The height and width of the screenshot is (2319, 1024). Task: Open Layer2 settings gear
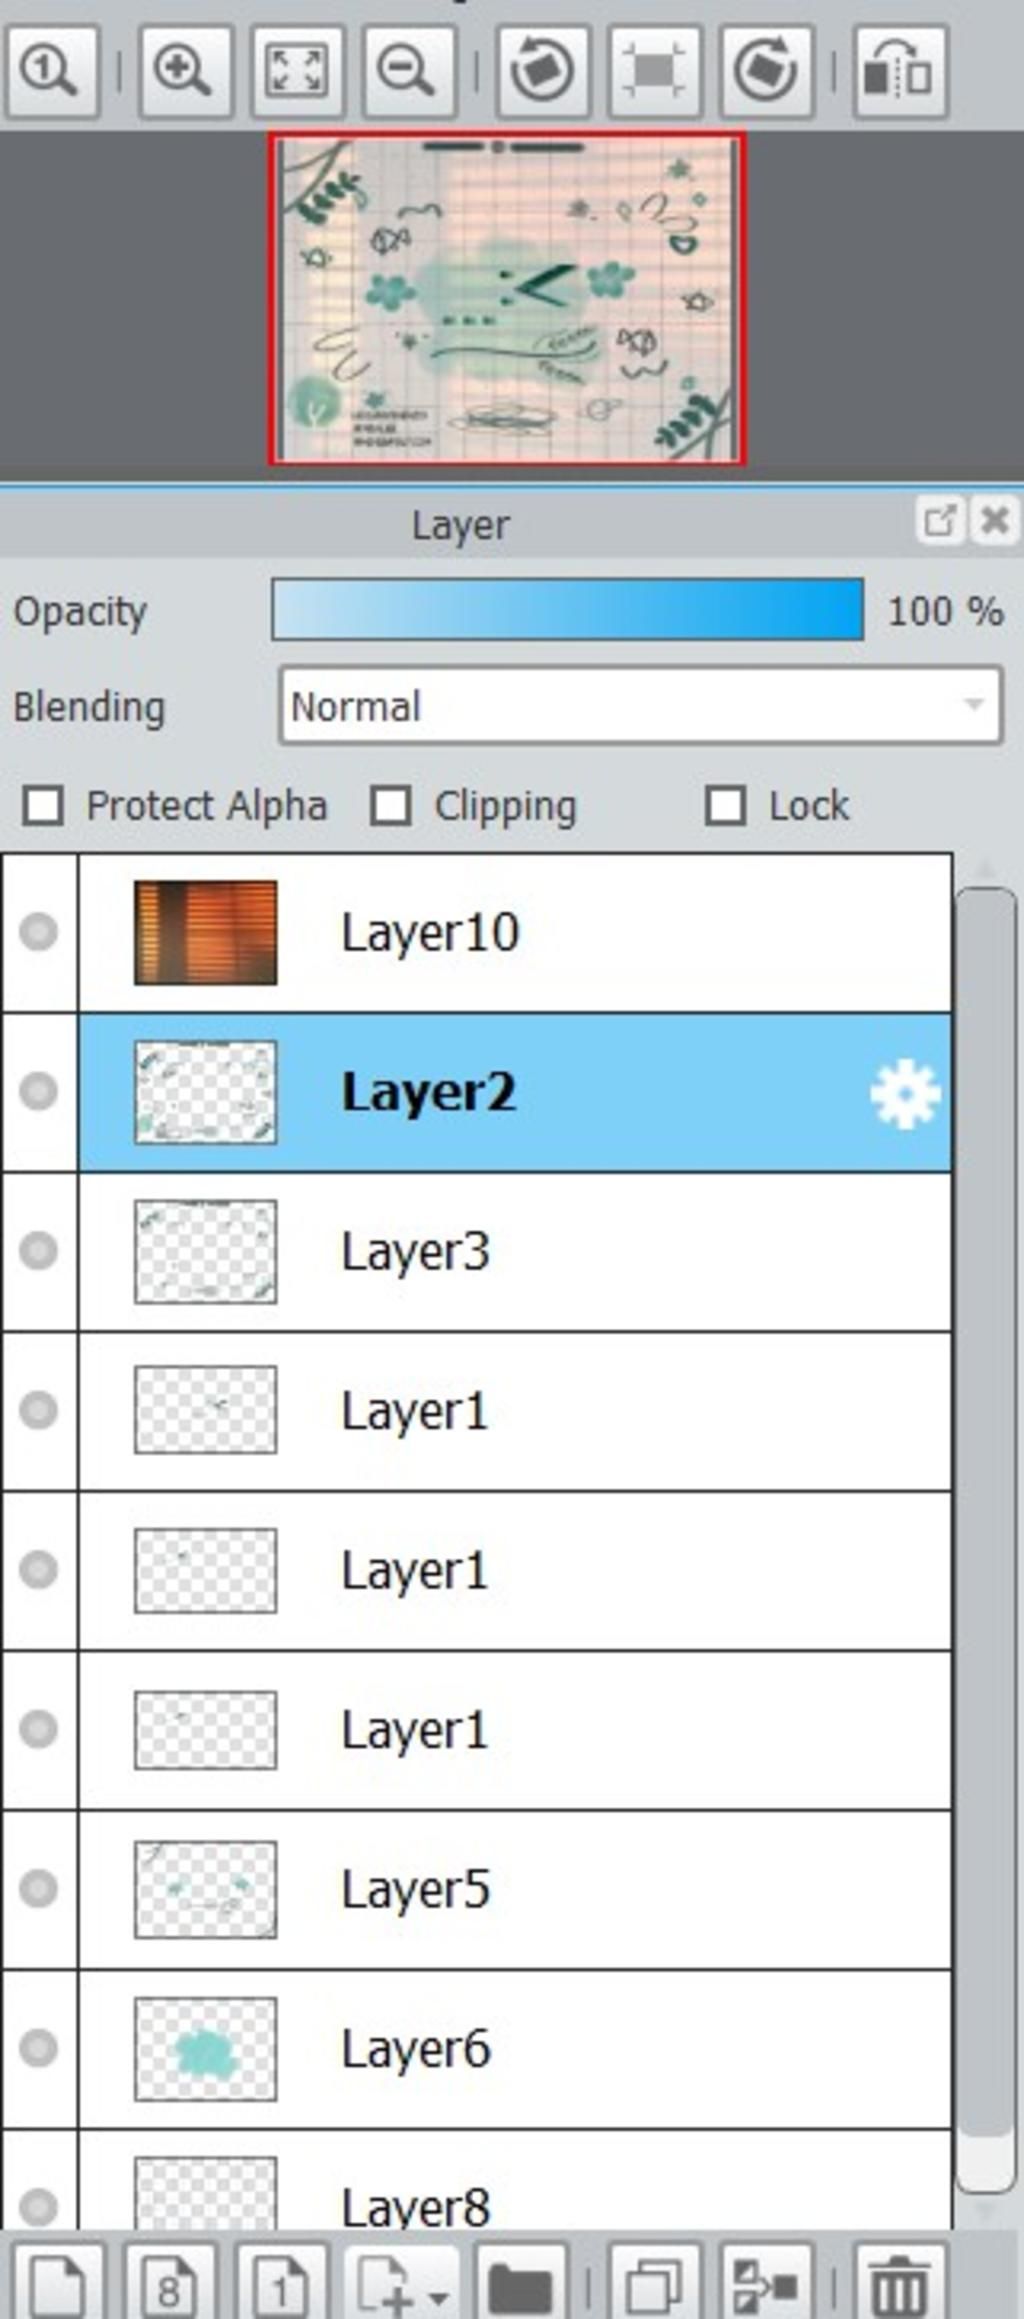pyautogui.click(x=905, y=1093)
